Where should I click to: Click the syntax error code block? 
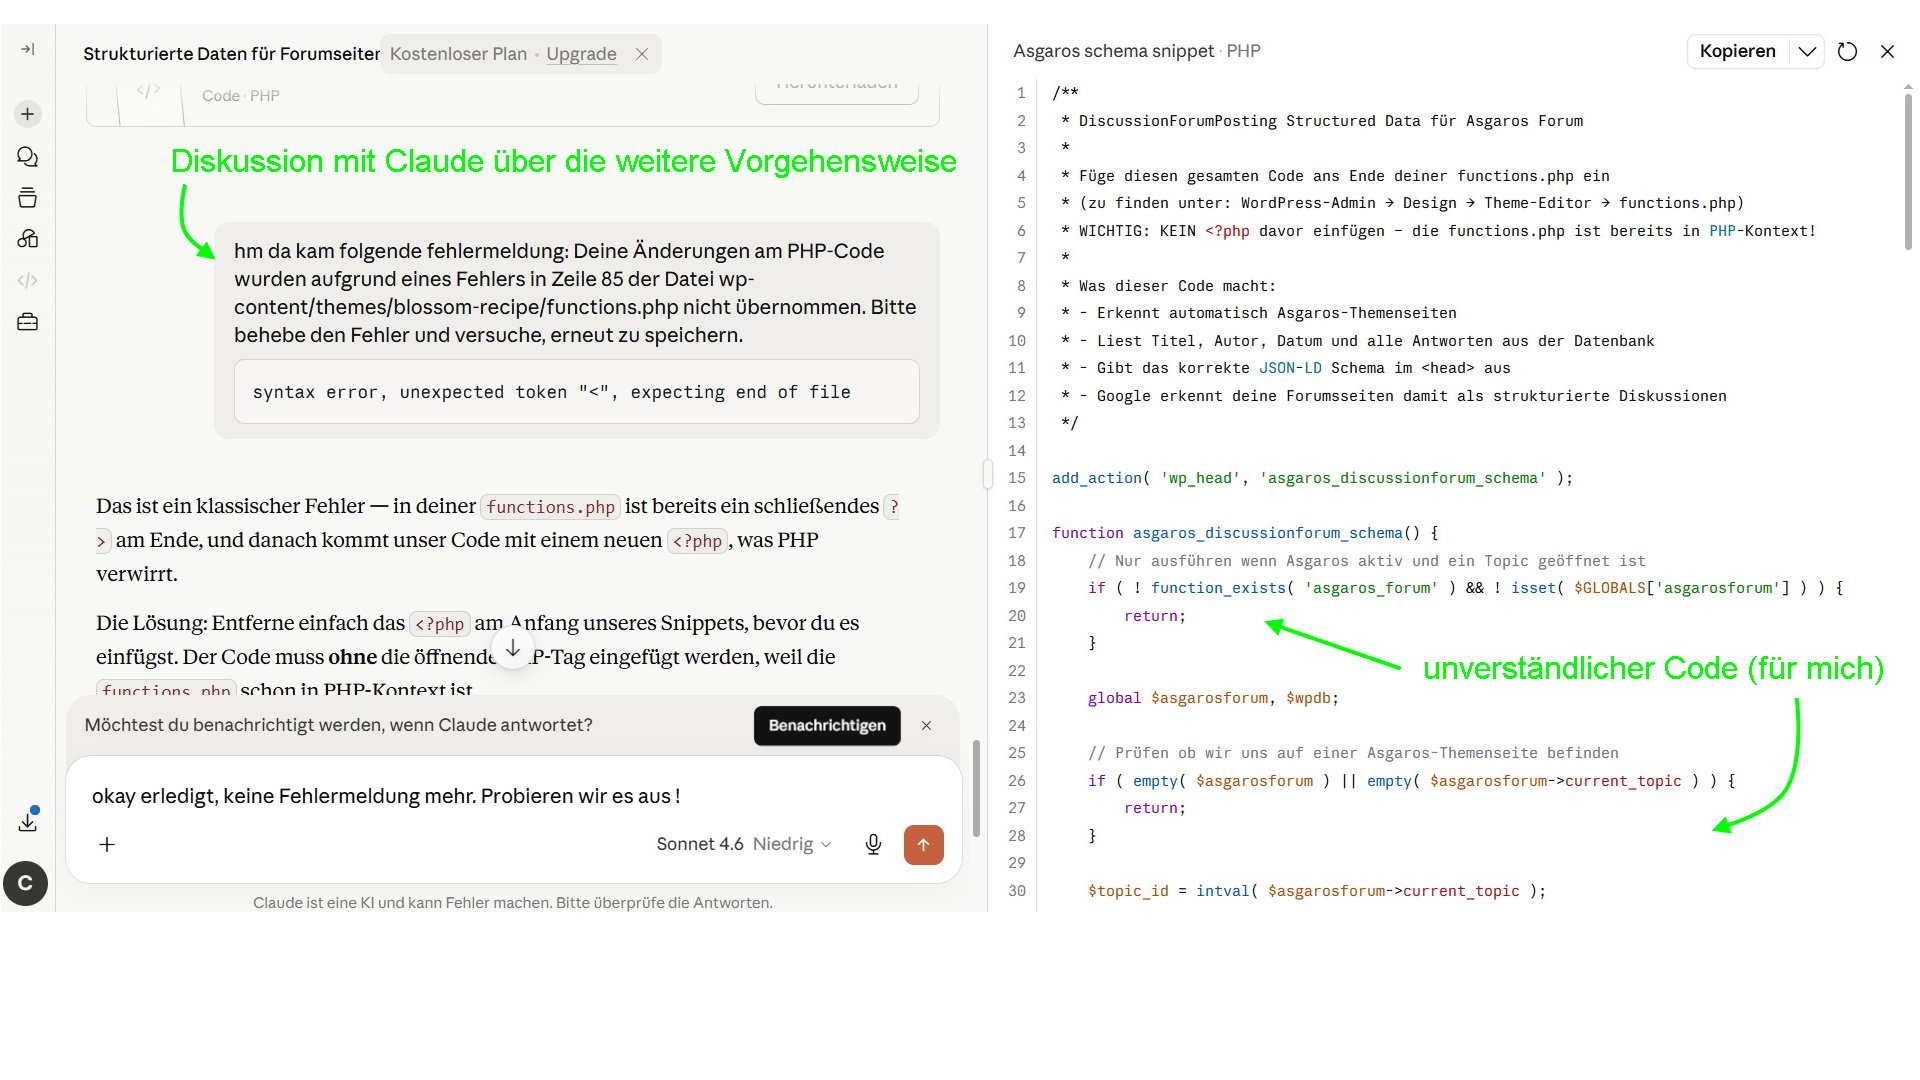pos(576,392)
